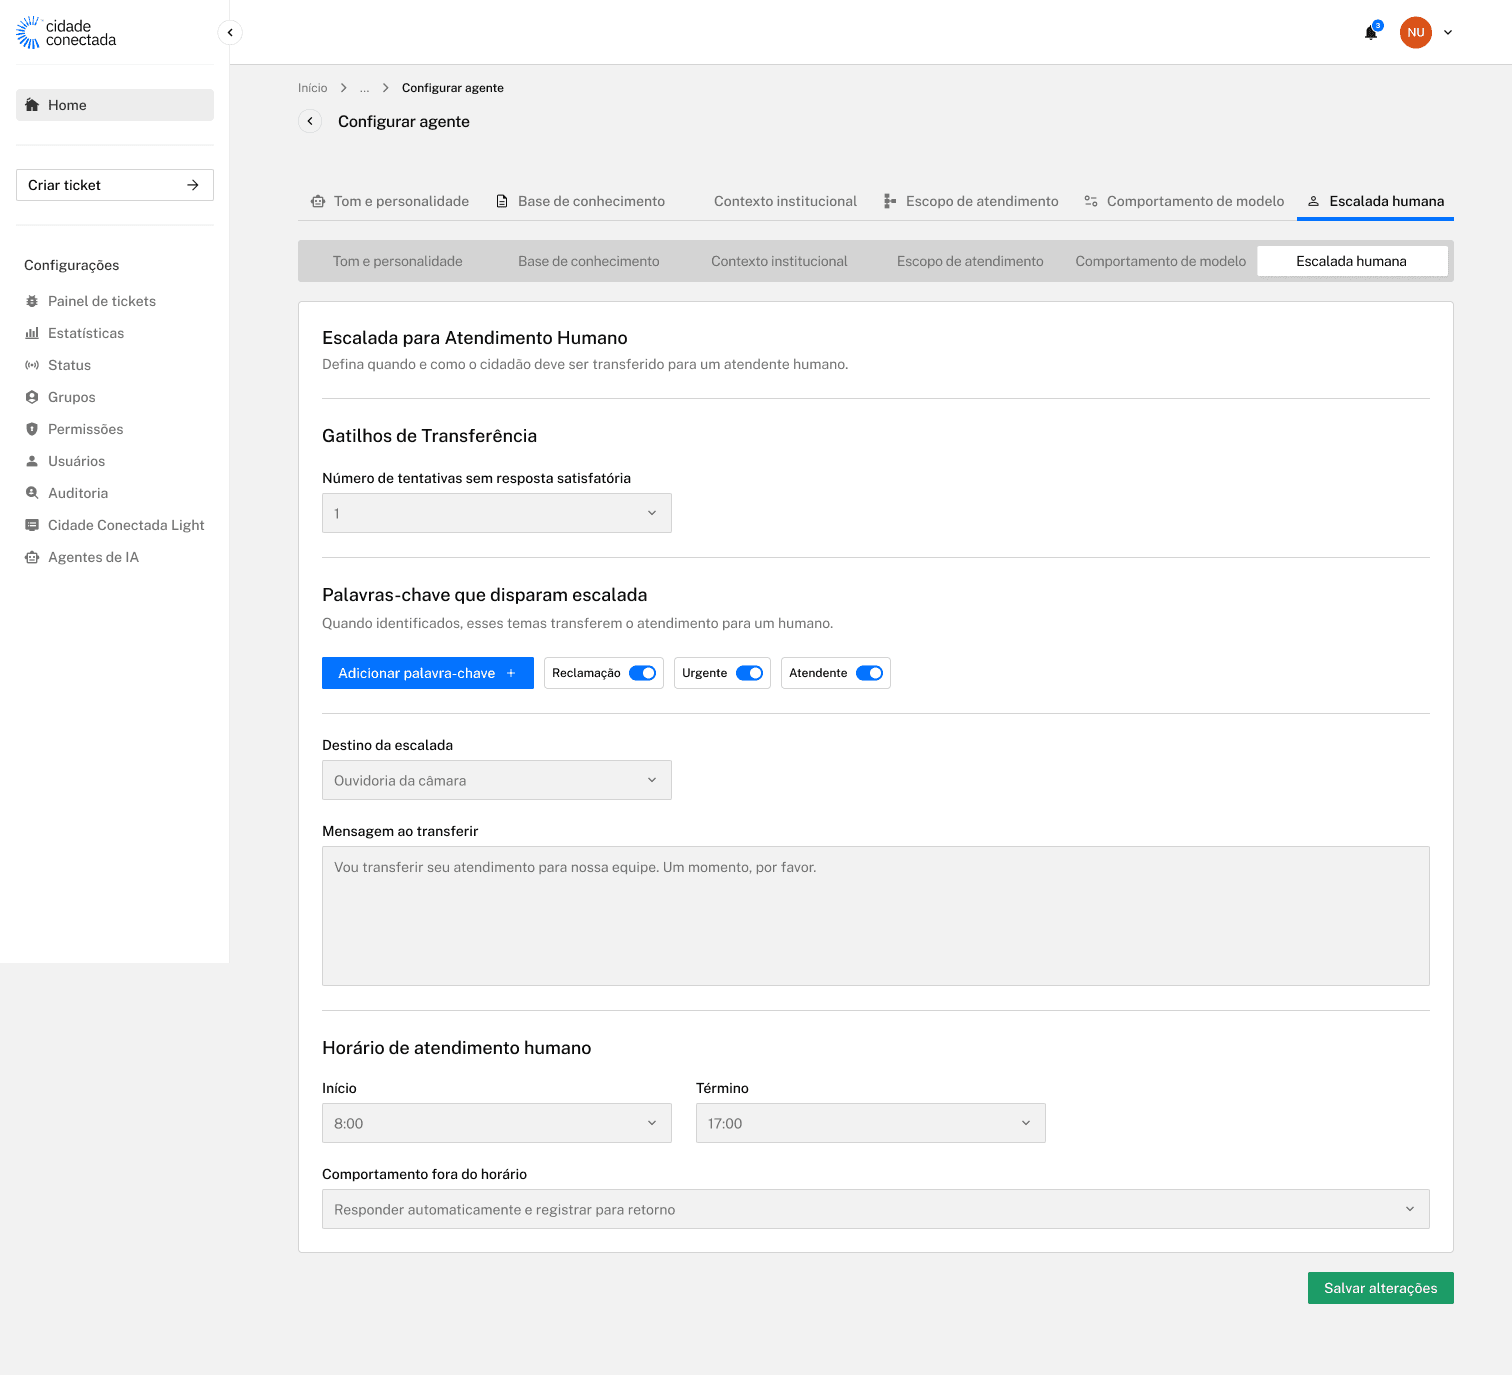
Task: Toggle the Urgente keyword switch
Action: click(x=749, y=673)
